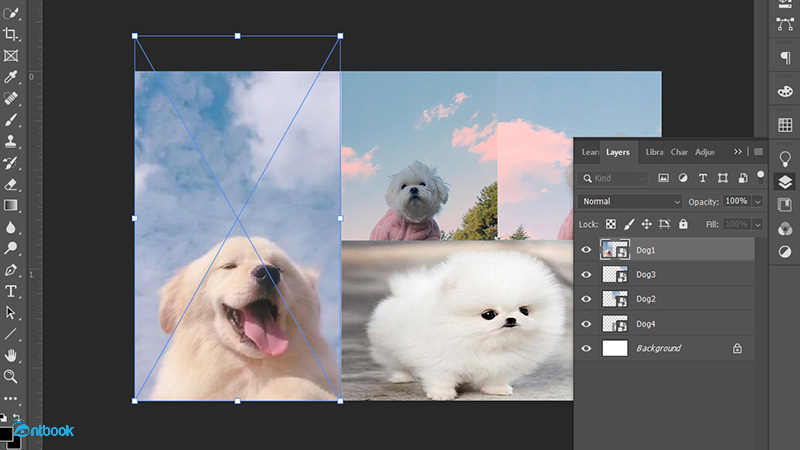This screenshot has width=800, height=450.
Task: Select the Blur (droplet) tool
Action: point(10,227)
